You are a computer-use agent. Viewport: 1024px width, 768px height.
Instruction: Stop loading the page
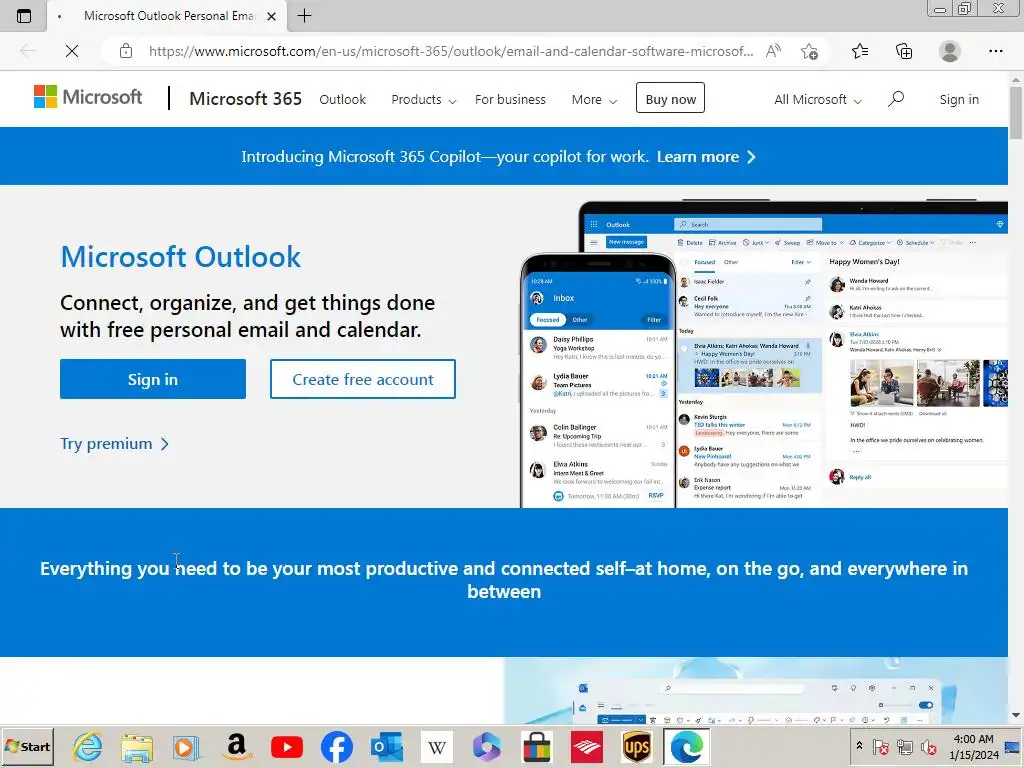click(x=72, y=51)
